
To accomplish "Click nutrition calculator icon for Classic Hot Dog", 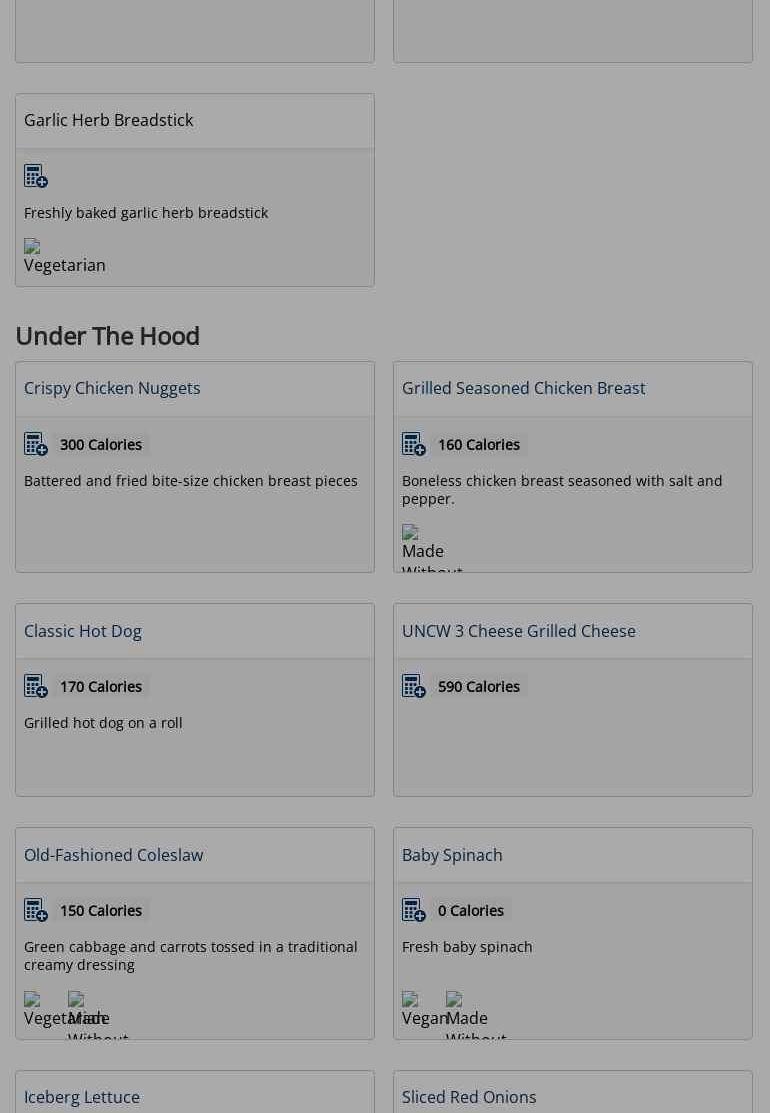I will pyautogui.click(x=36, y=686).
